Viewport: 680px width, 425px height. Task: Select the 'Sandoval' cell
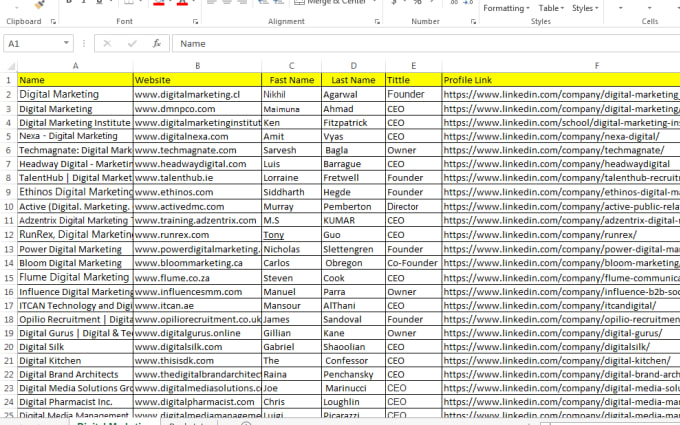pos(353,320)
